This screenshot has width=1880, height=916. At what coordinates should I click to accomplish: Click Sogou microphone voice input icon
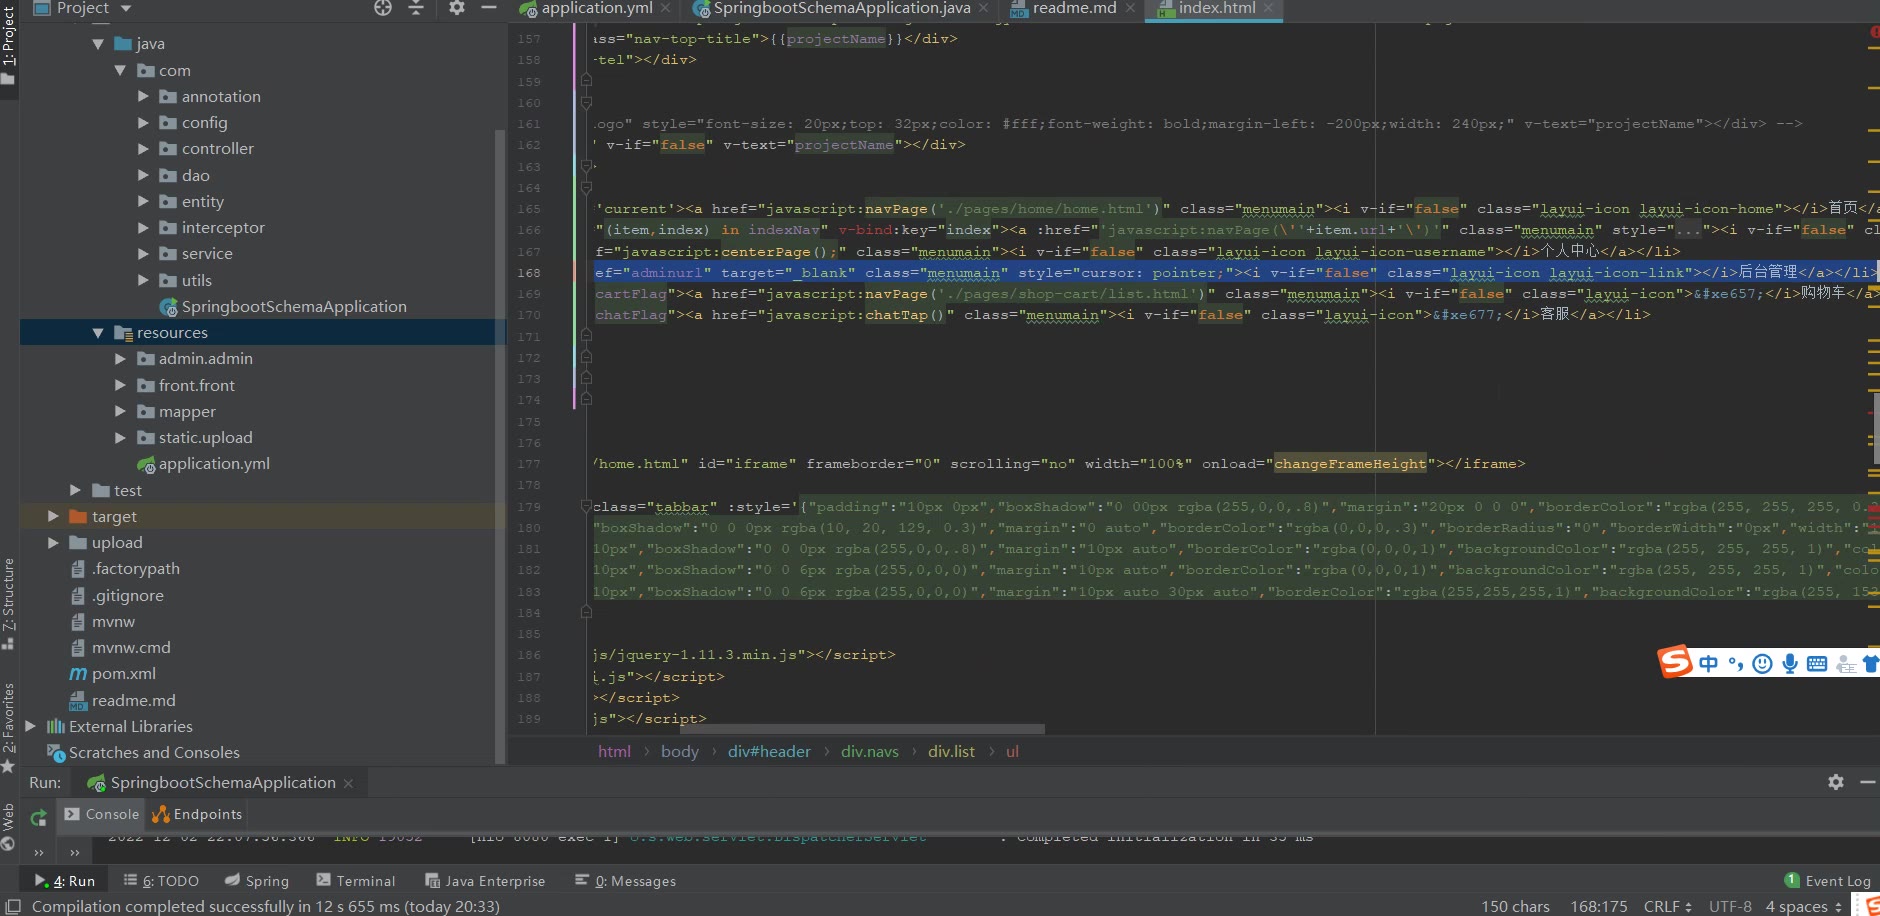[1790, 664]
